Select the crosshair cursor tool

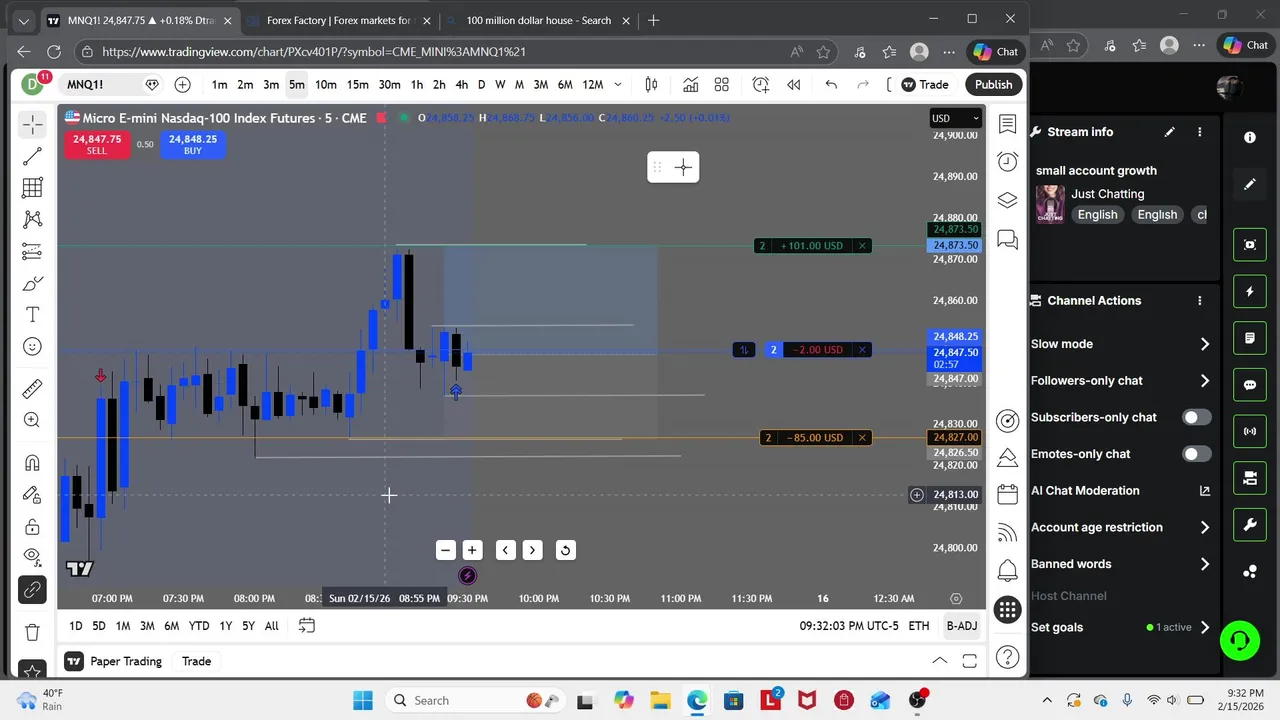[32, 124]
